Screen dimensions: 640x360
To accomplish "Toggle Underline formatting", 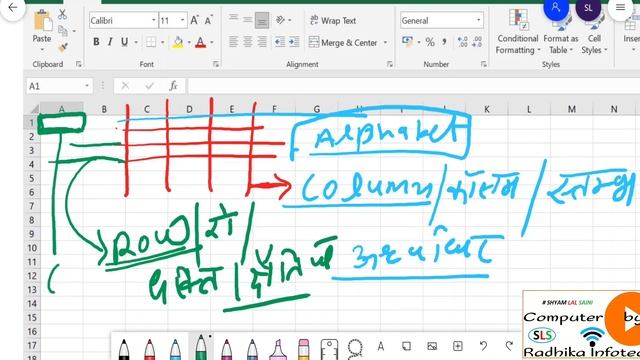I will click(124, 42).
